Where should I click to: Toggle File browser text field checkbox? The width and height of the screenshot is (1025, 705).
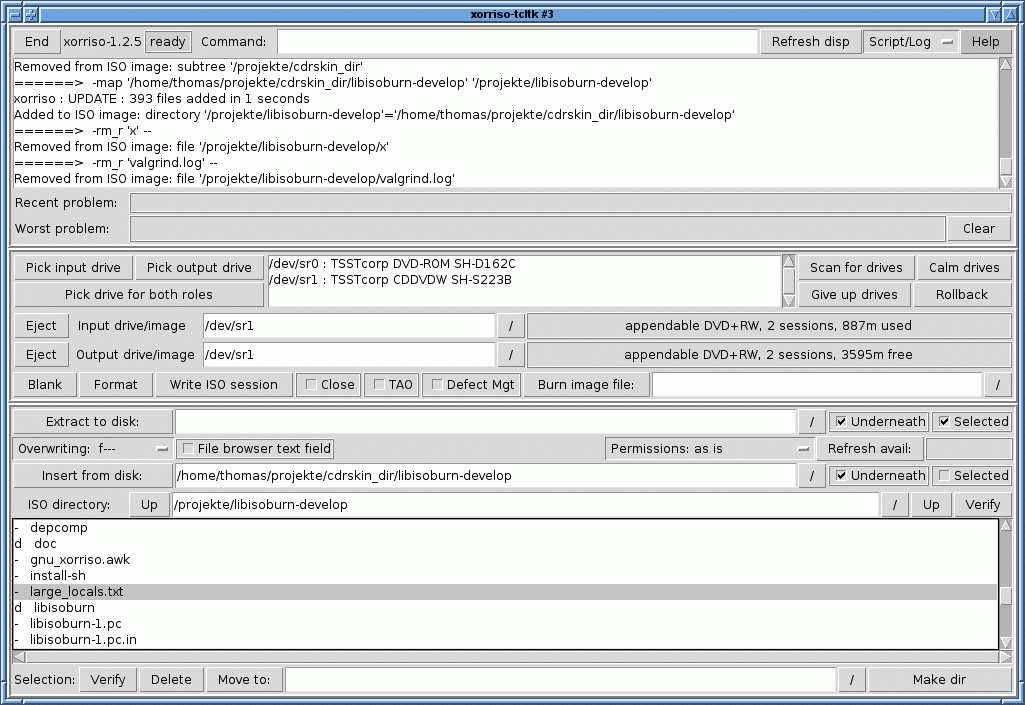pos(256,449)
